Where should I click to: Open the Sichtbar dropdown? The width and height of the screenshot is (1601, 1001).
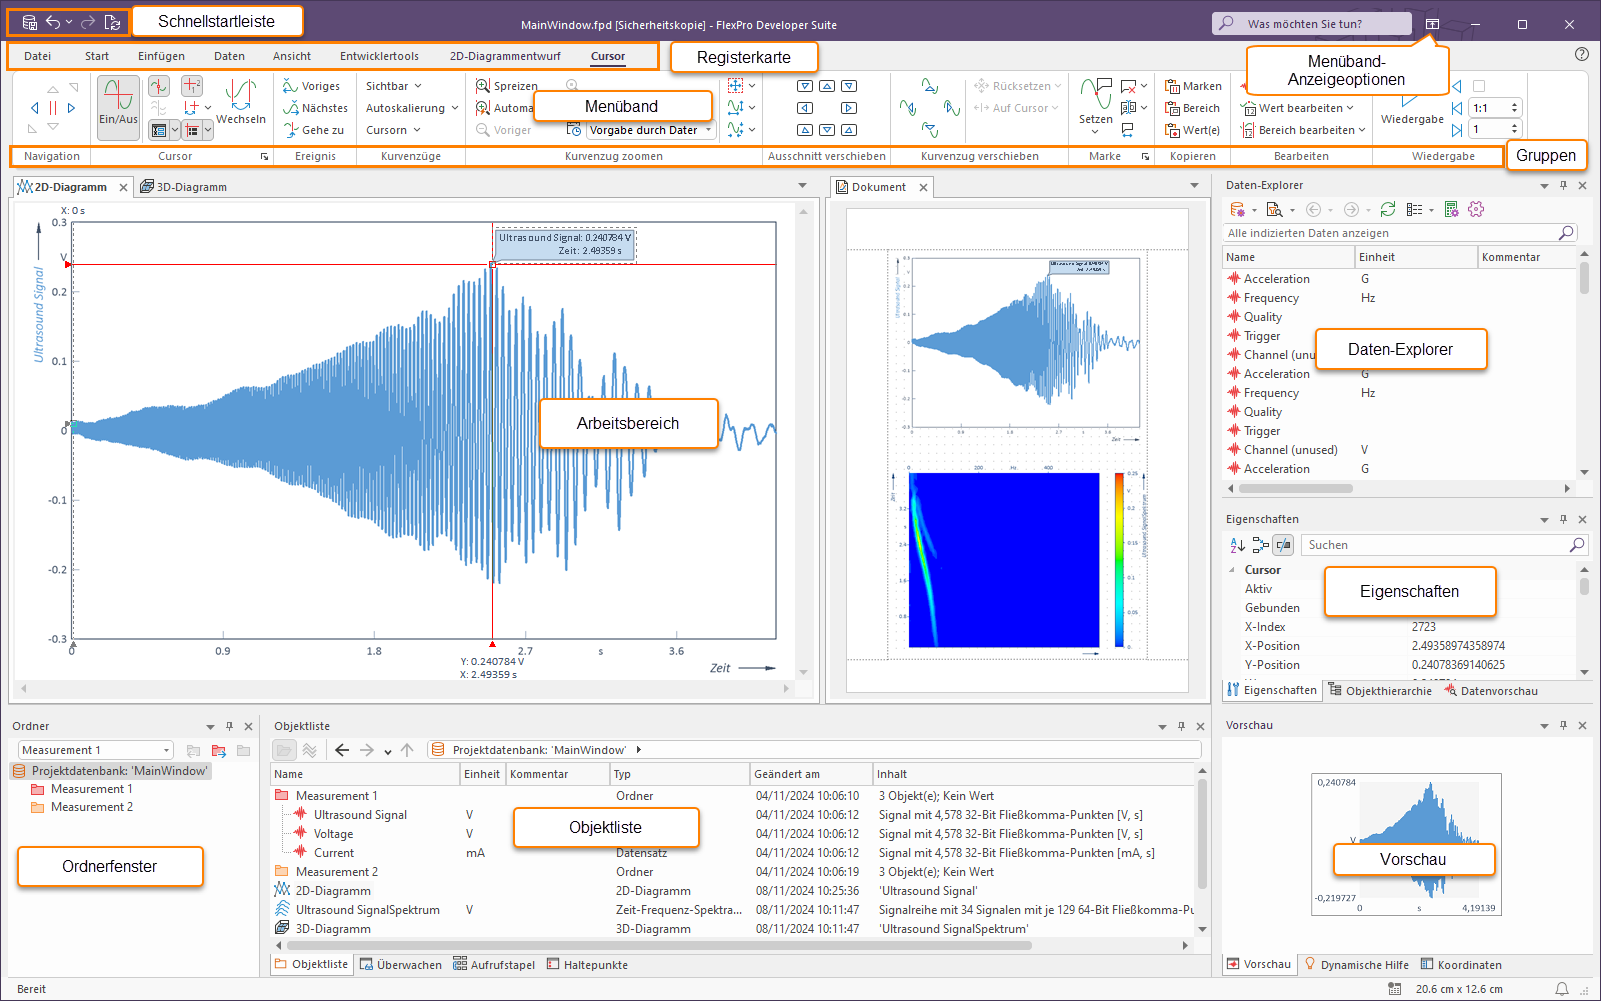click(x=393, y=86)
